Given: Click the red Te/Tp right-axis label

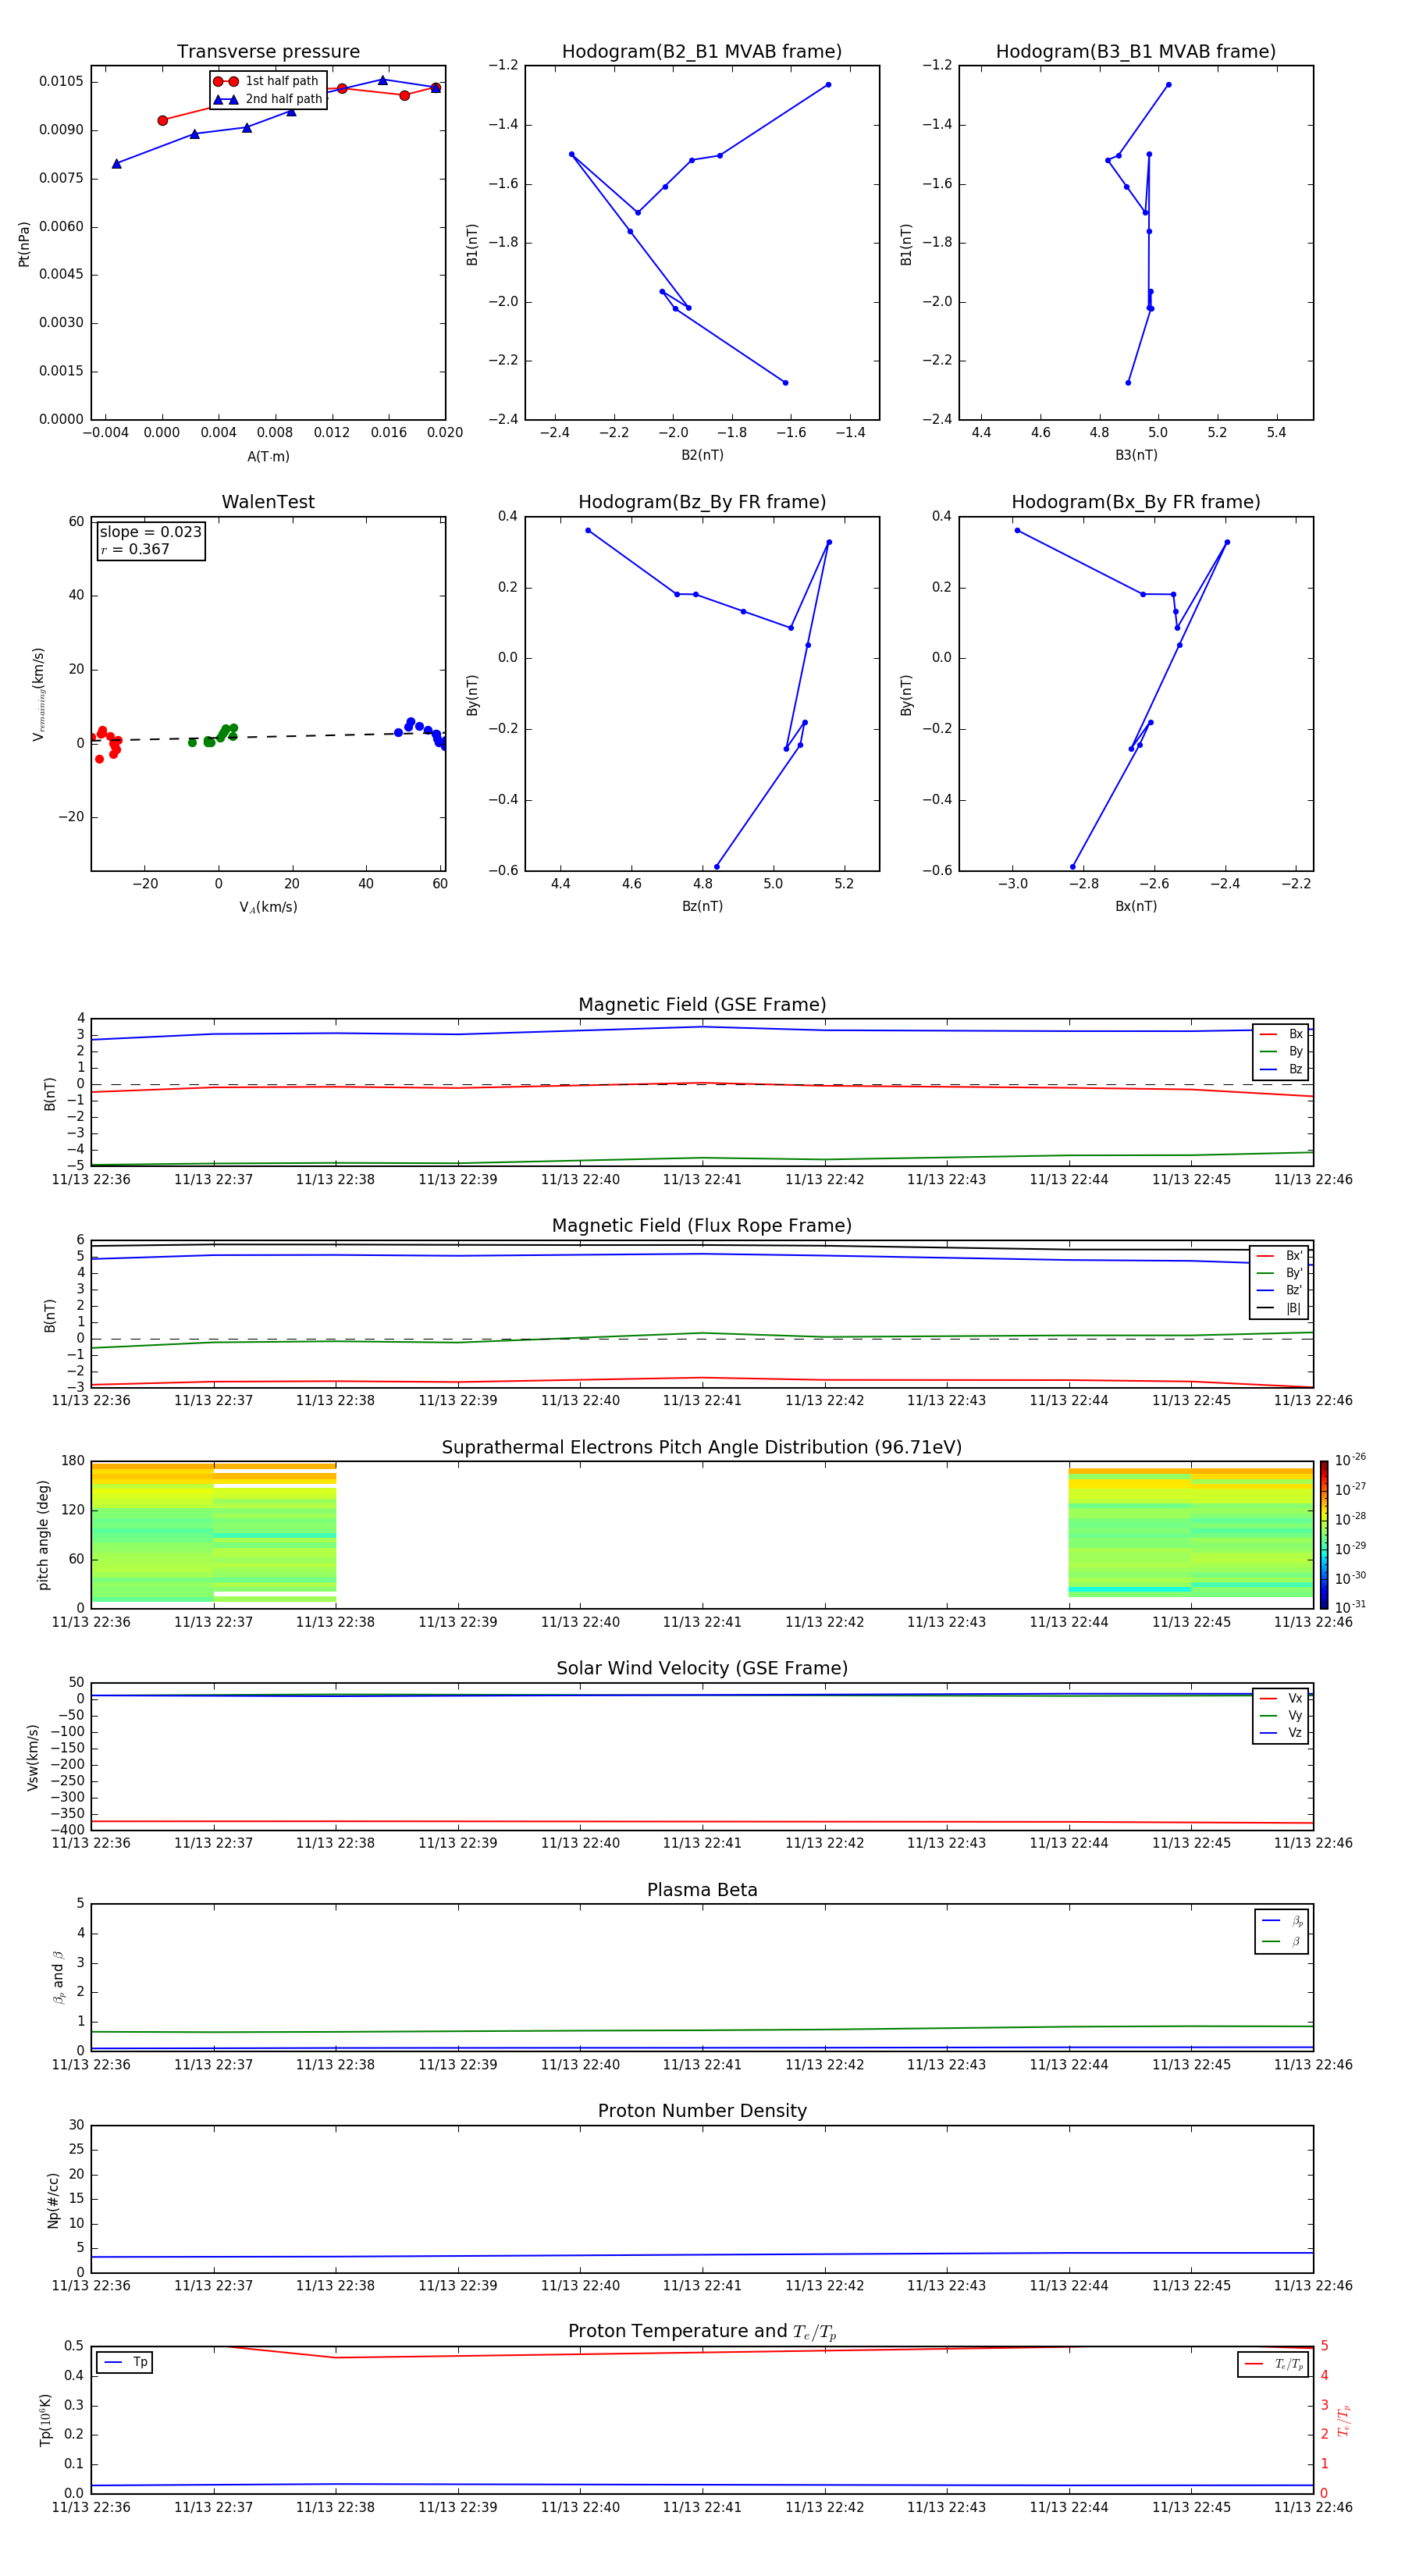Looking at the screenshot, I should [x=1344, y=2420].
